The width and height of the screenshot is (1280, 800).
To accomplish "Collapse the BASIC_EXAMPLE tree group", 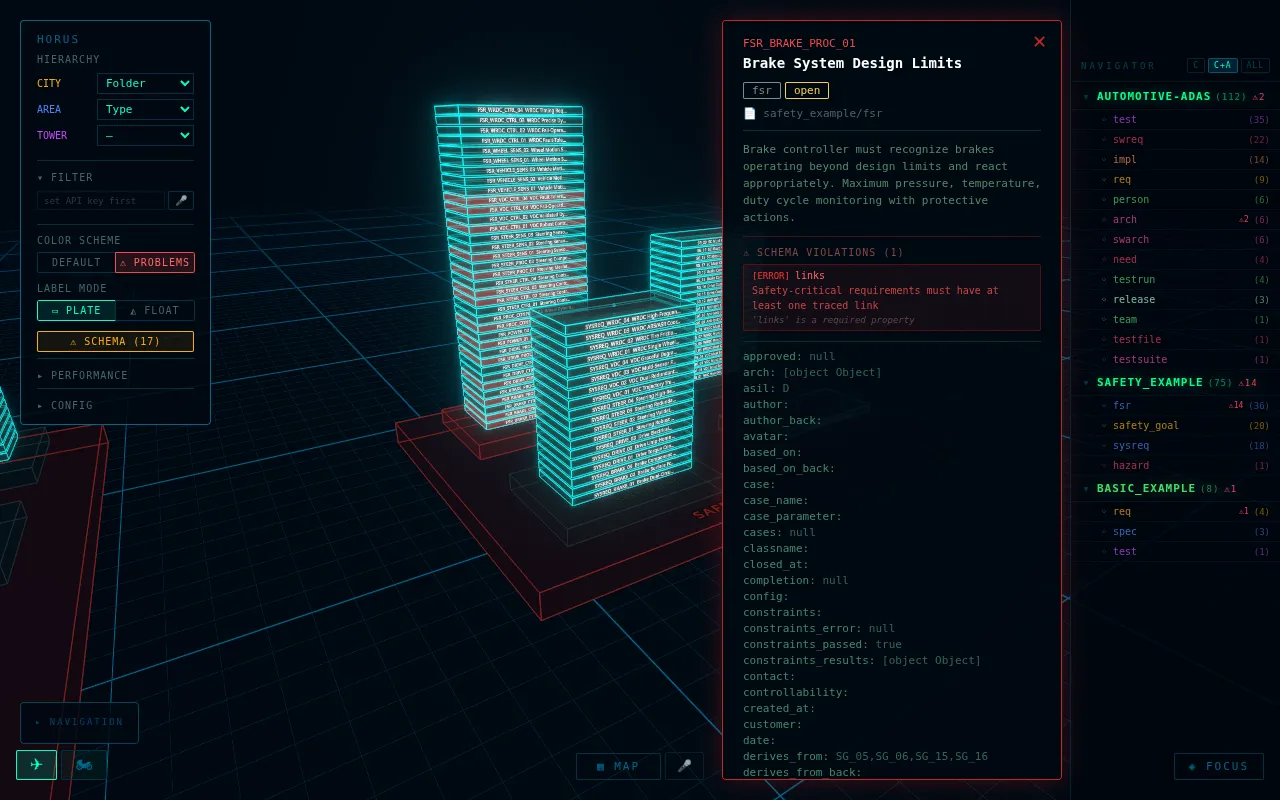I will (x=1086, y=489).
